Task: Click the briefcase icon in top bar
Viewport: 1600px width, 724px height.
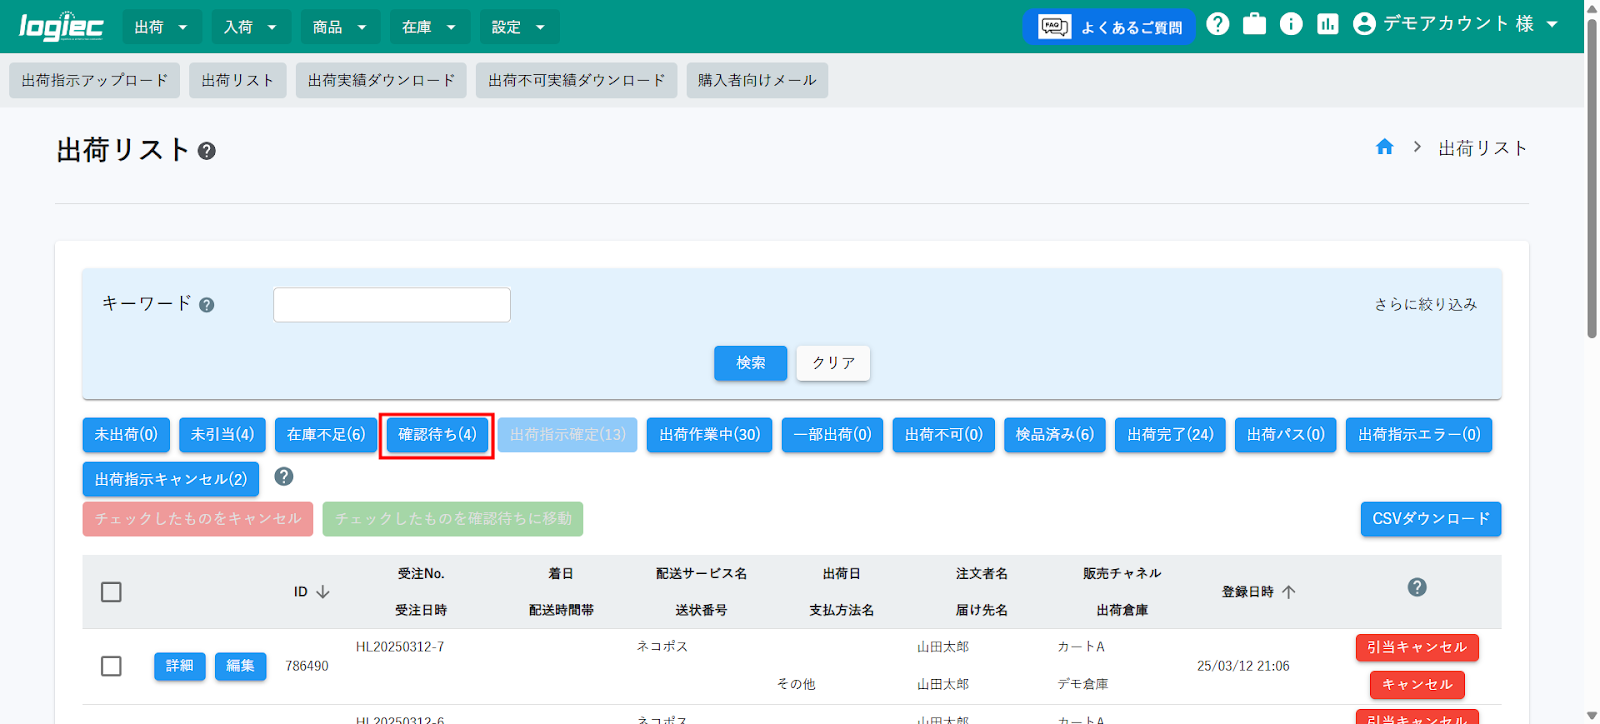Action: point(1254,24)
